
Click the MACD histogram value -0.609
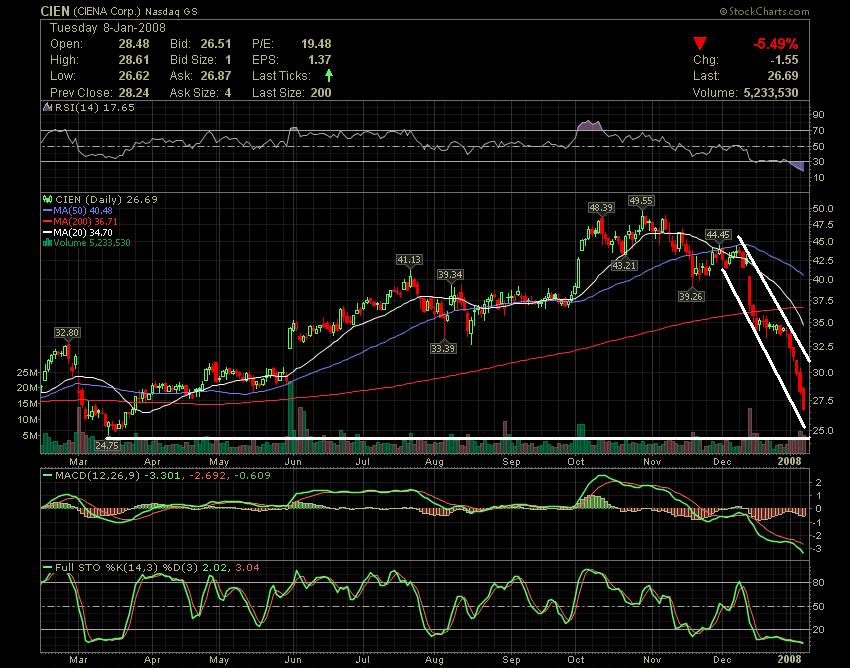[x=252, y=476]
